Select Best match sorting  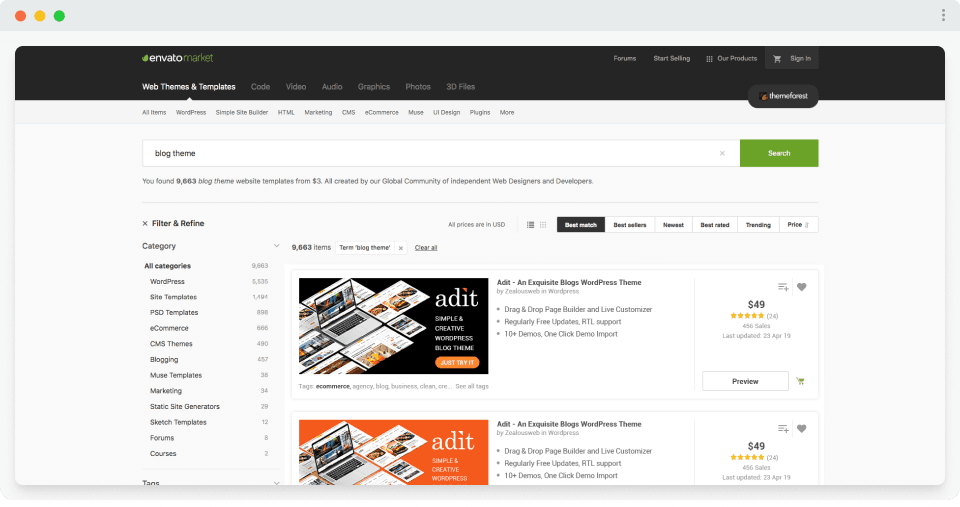click(x=581, y=225)
